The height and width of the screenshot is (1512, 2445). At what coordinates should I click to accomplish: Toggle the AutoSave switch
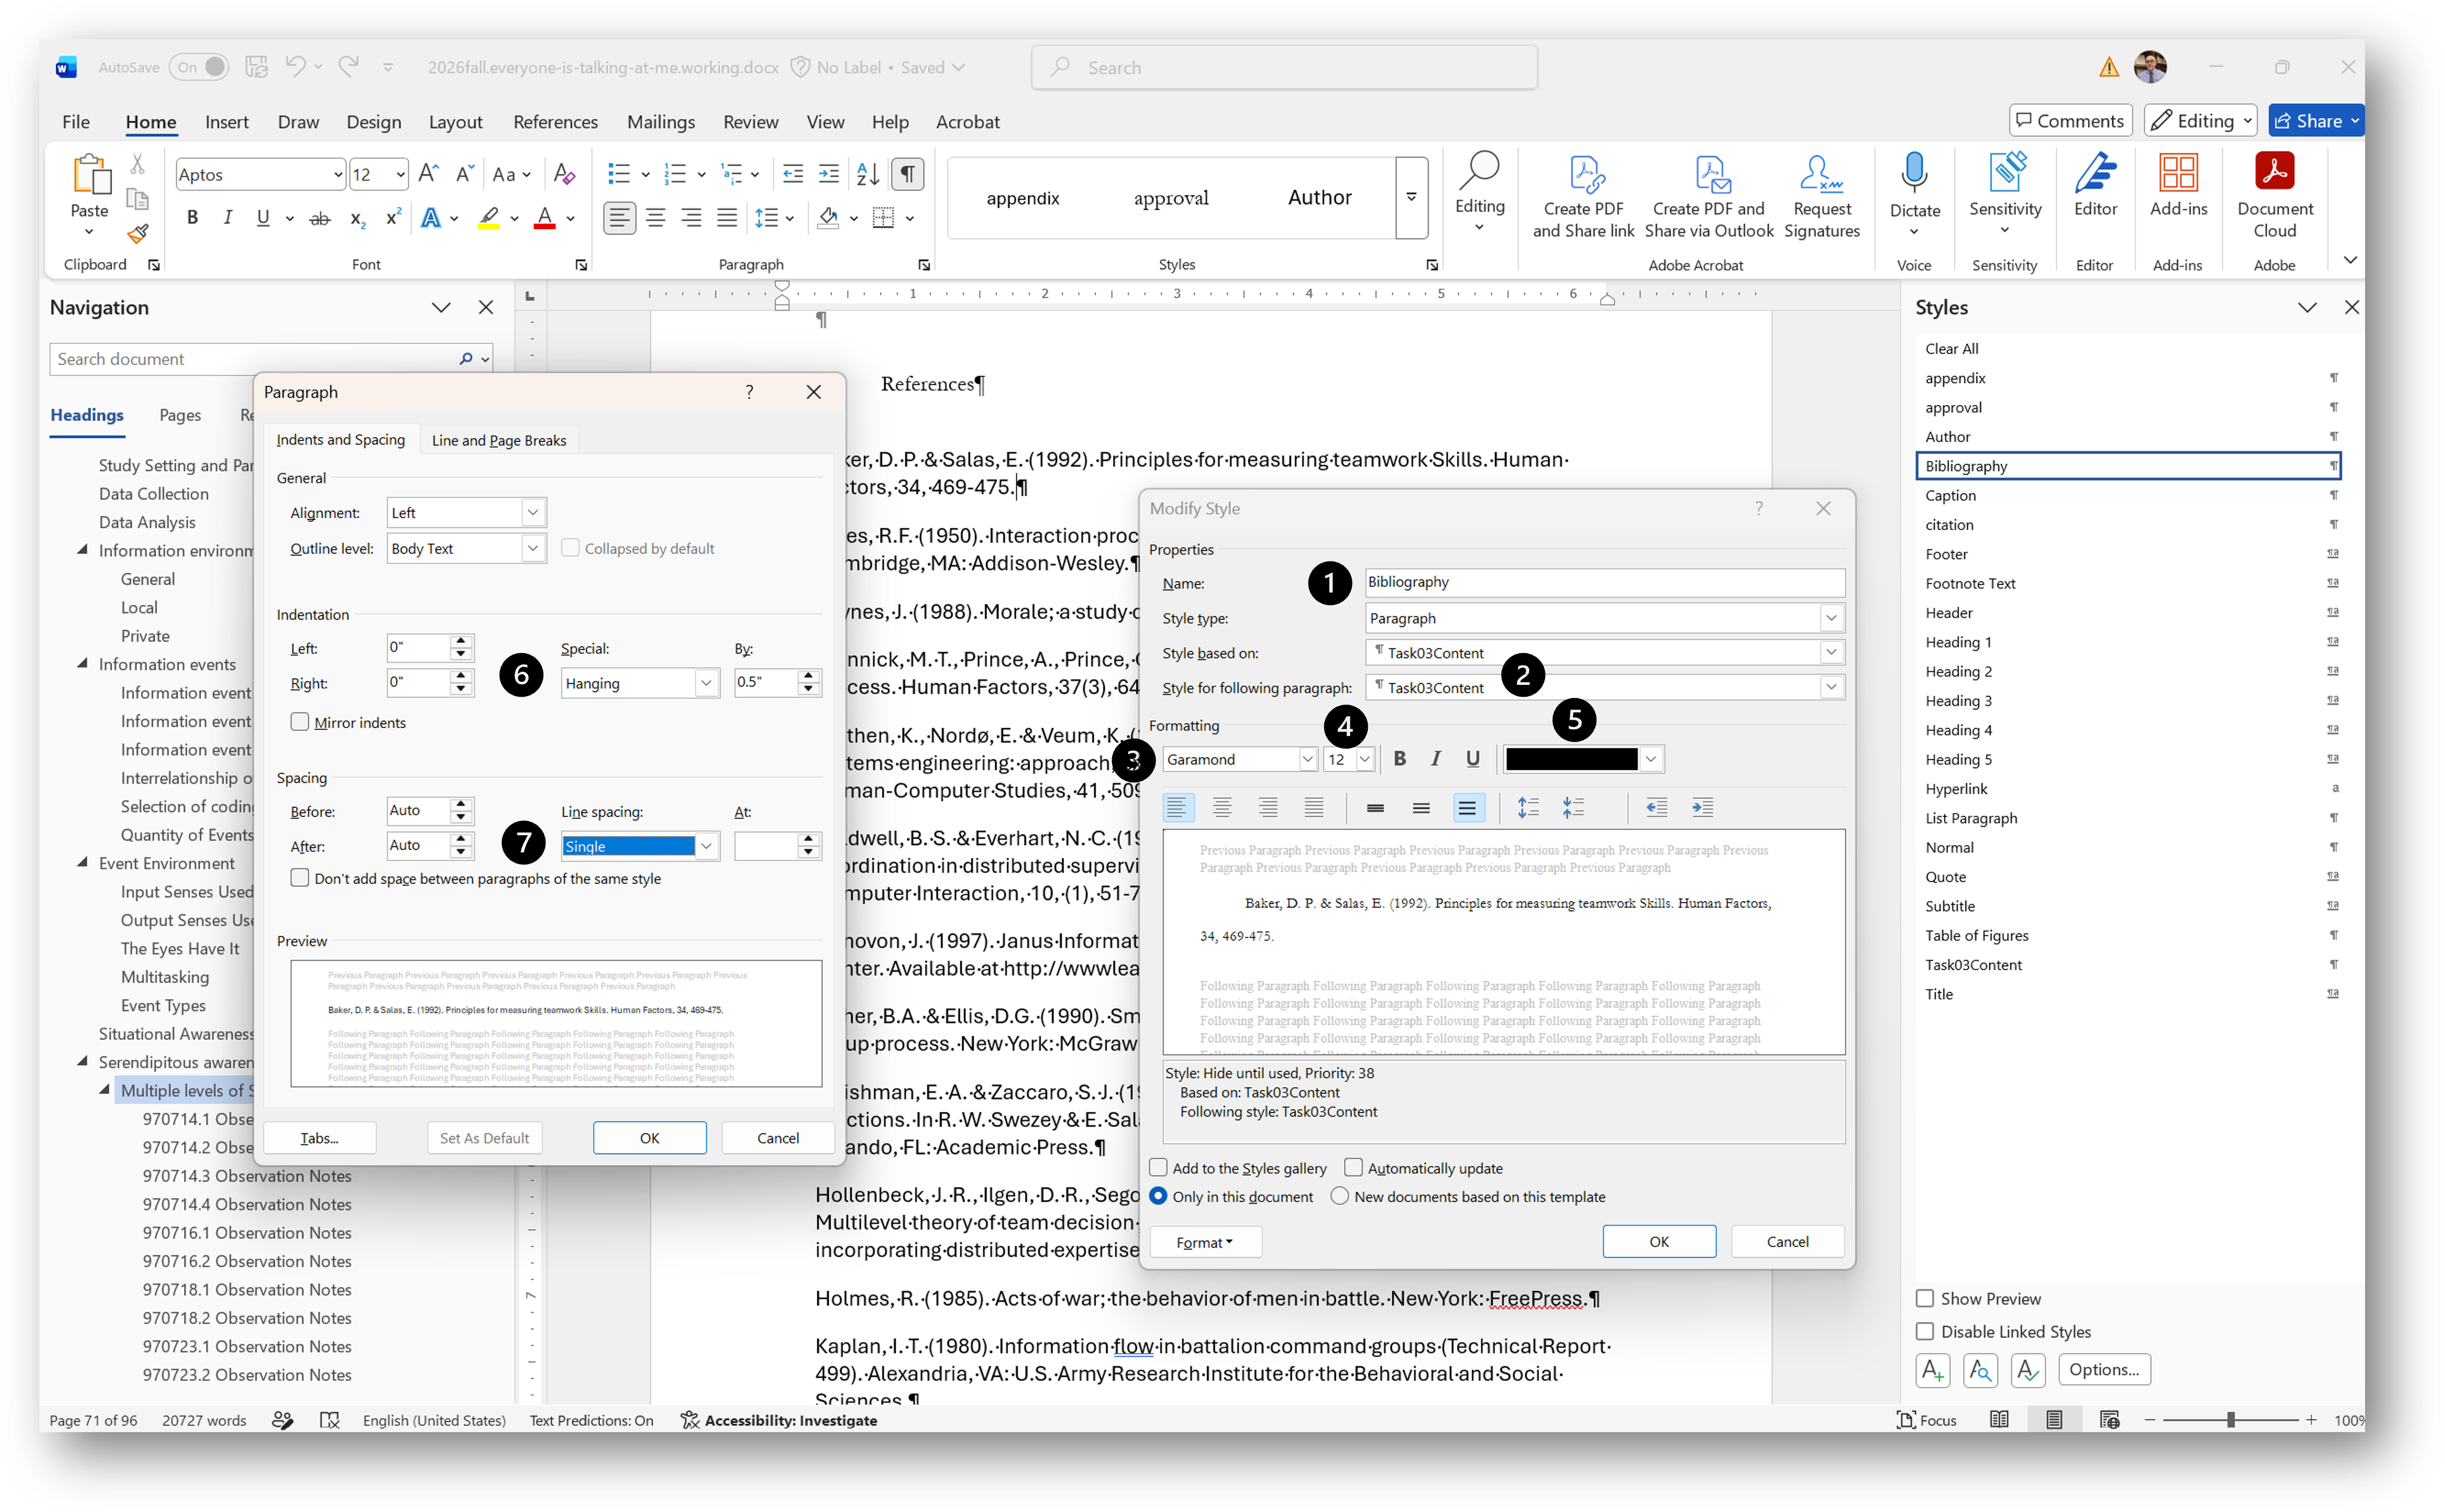tap(200, 67)
